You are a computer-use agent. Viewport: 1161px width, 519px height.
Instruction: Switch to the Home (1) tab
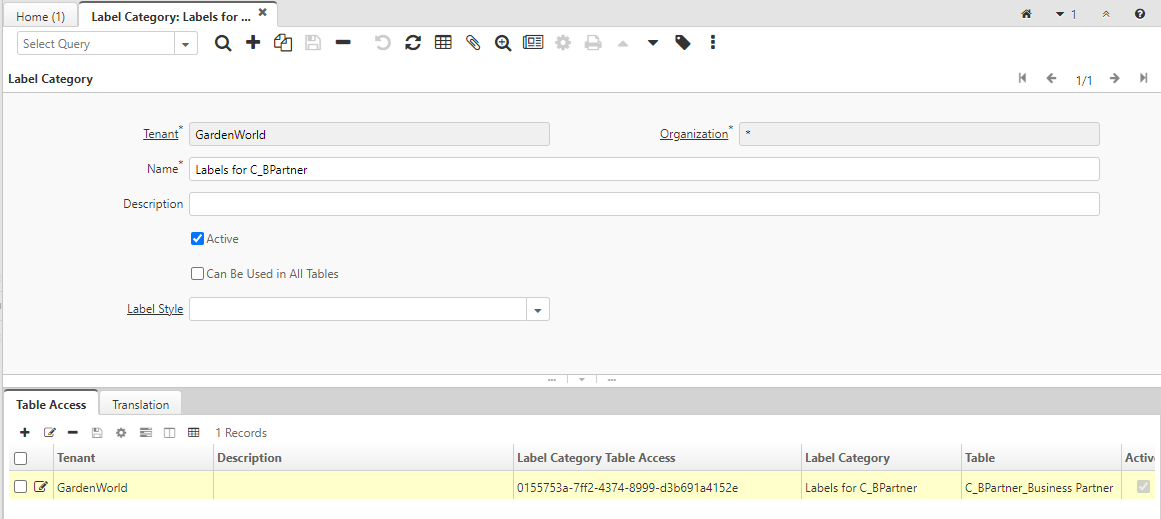(x=41, y=16)
